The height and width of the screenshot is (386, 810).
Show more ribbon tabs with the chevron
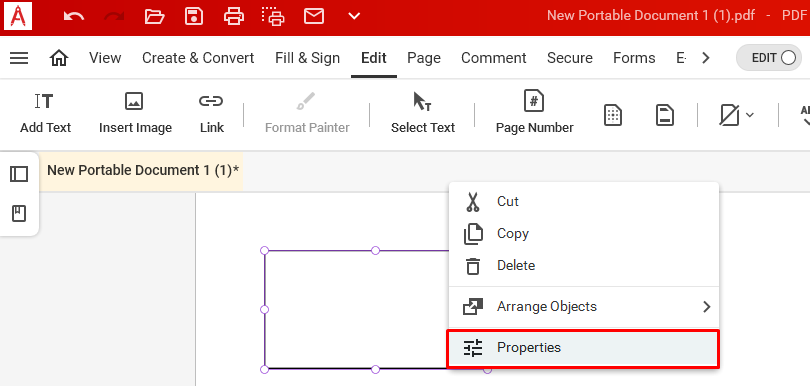(706, 58)
